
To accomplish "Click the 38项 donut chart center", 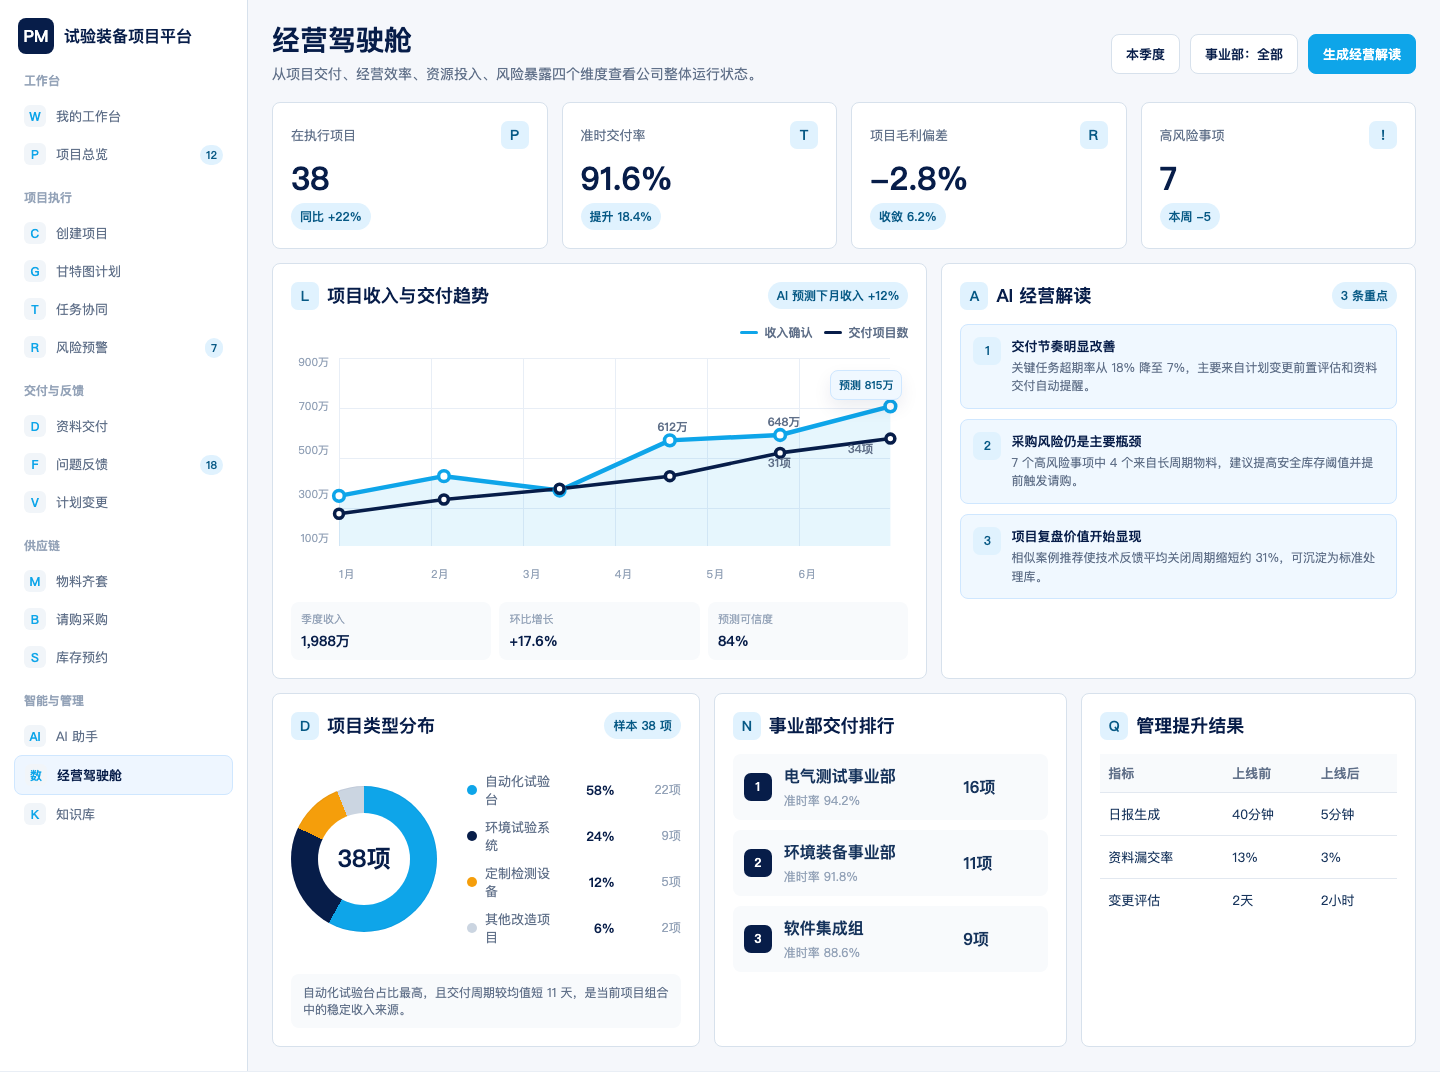I will 364,859.
